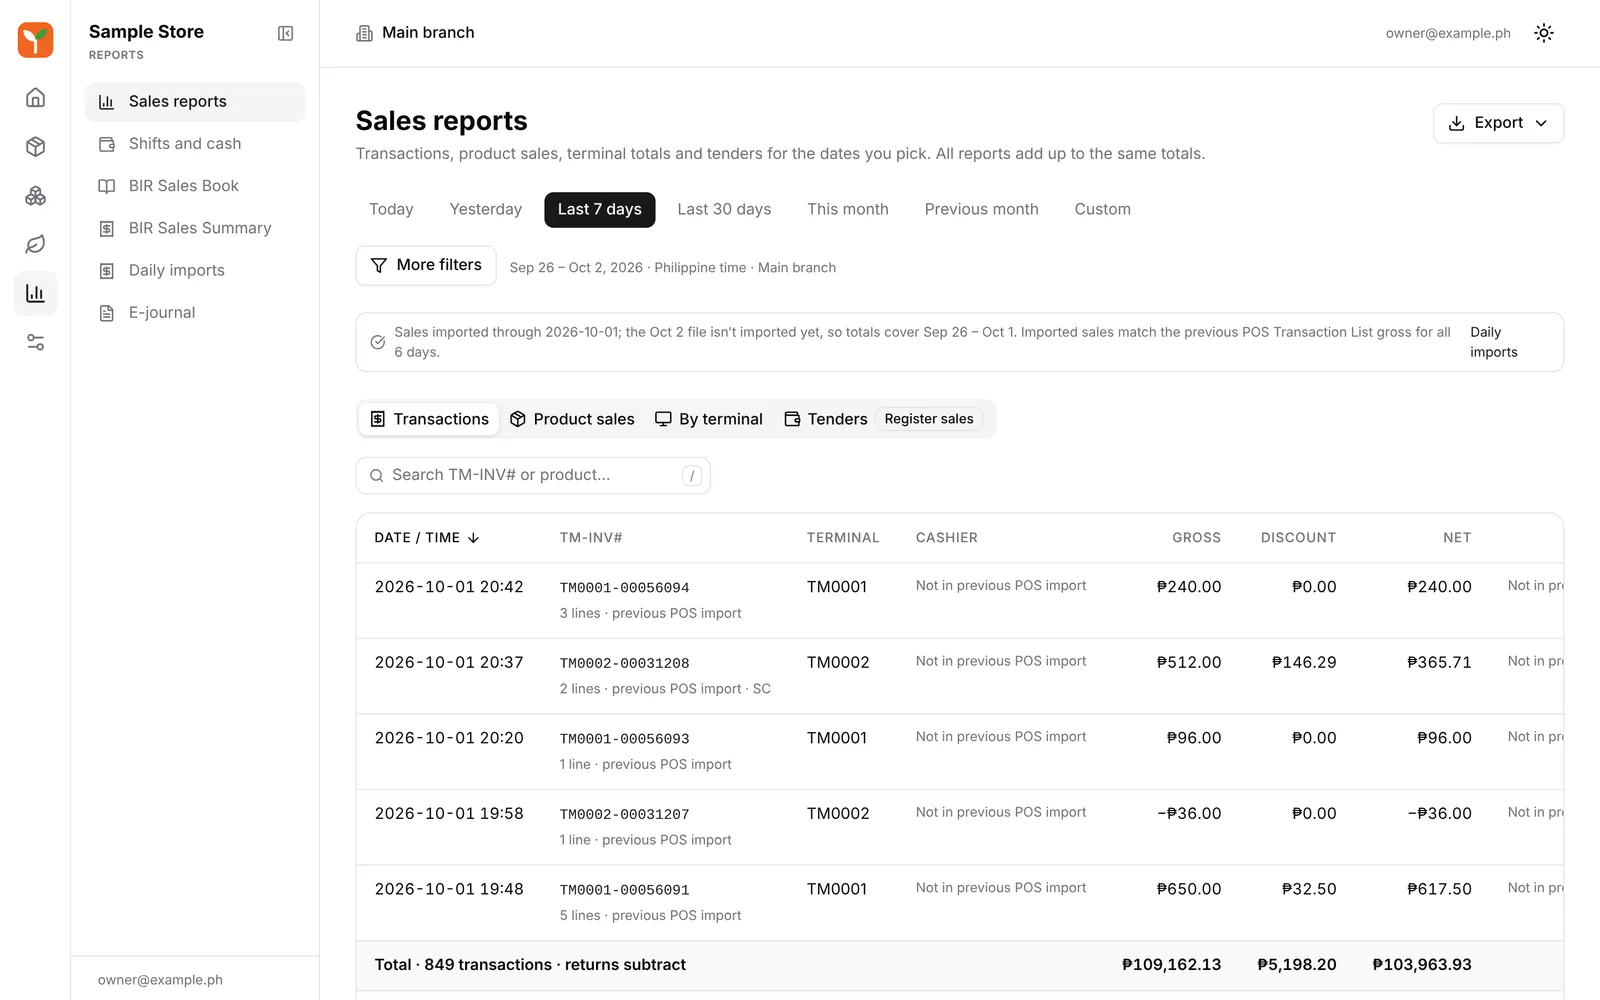1600x1000 pixels.
Task: Select the Last 7 days range
Action: pyautogui.click(x=599, y=209)
